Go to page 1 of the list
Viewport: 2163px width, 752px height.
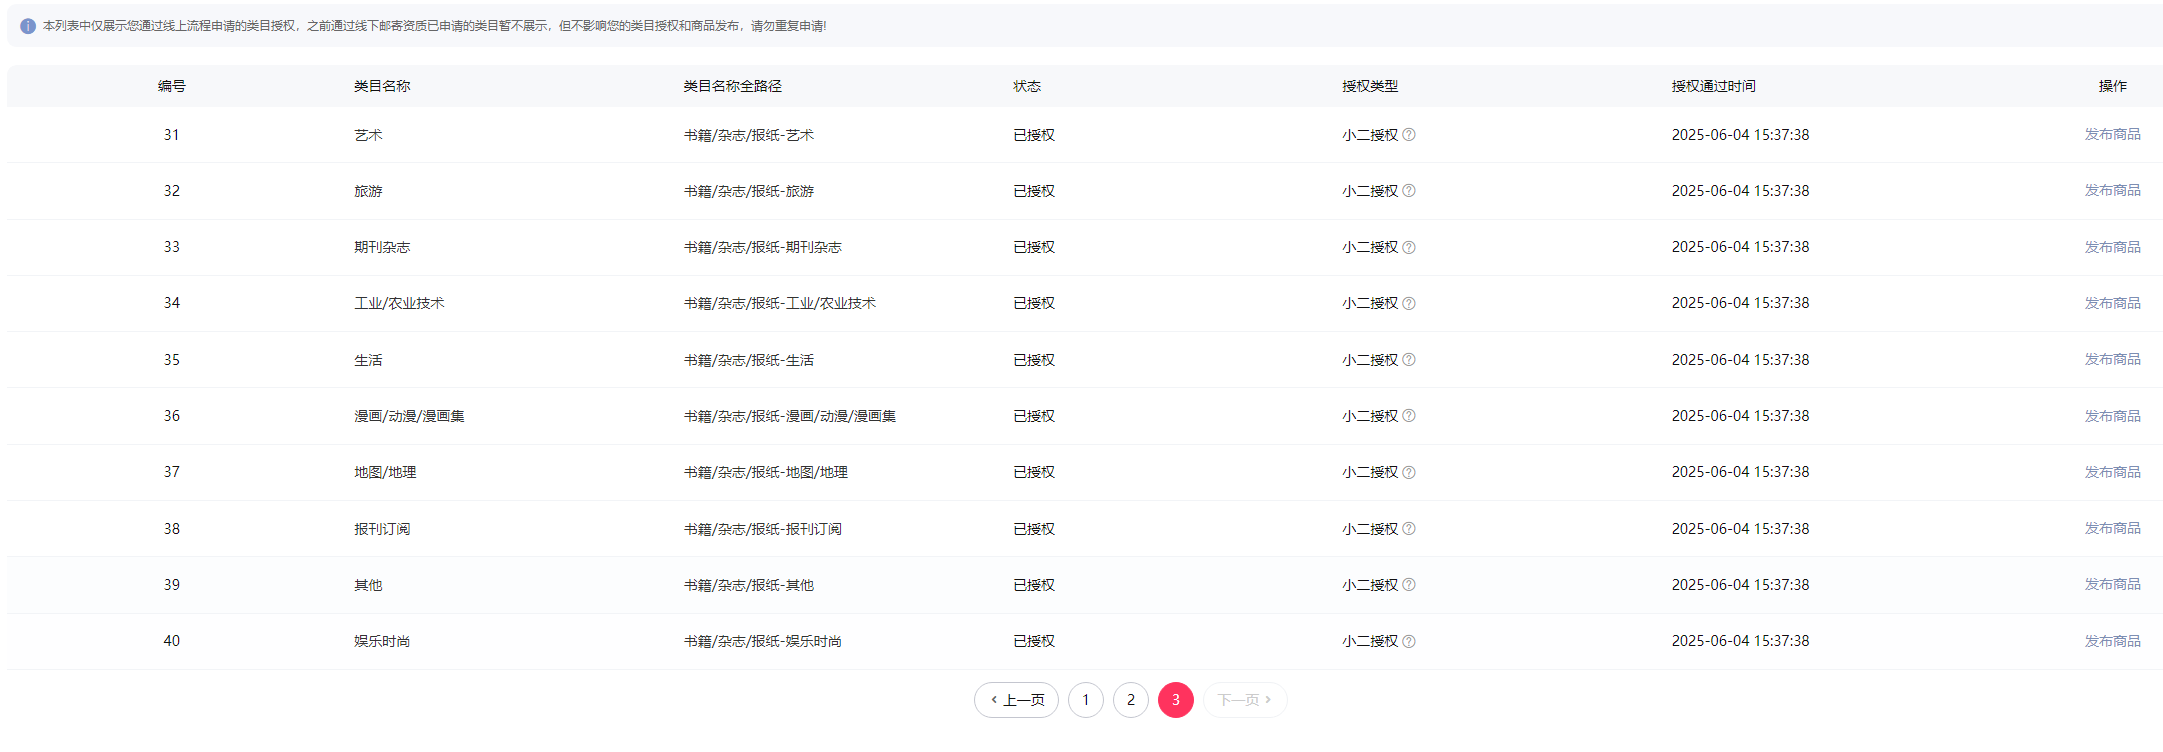[1085, 700]
